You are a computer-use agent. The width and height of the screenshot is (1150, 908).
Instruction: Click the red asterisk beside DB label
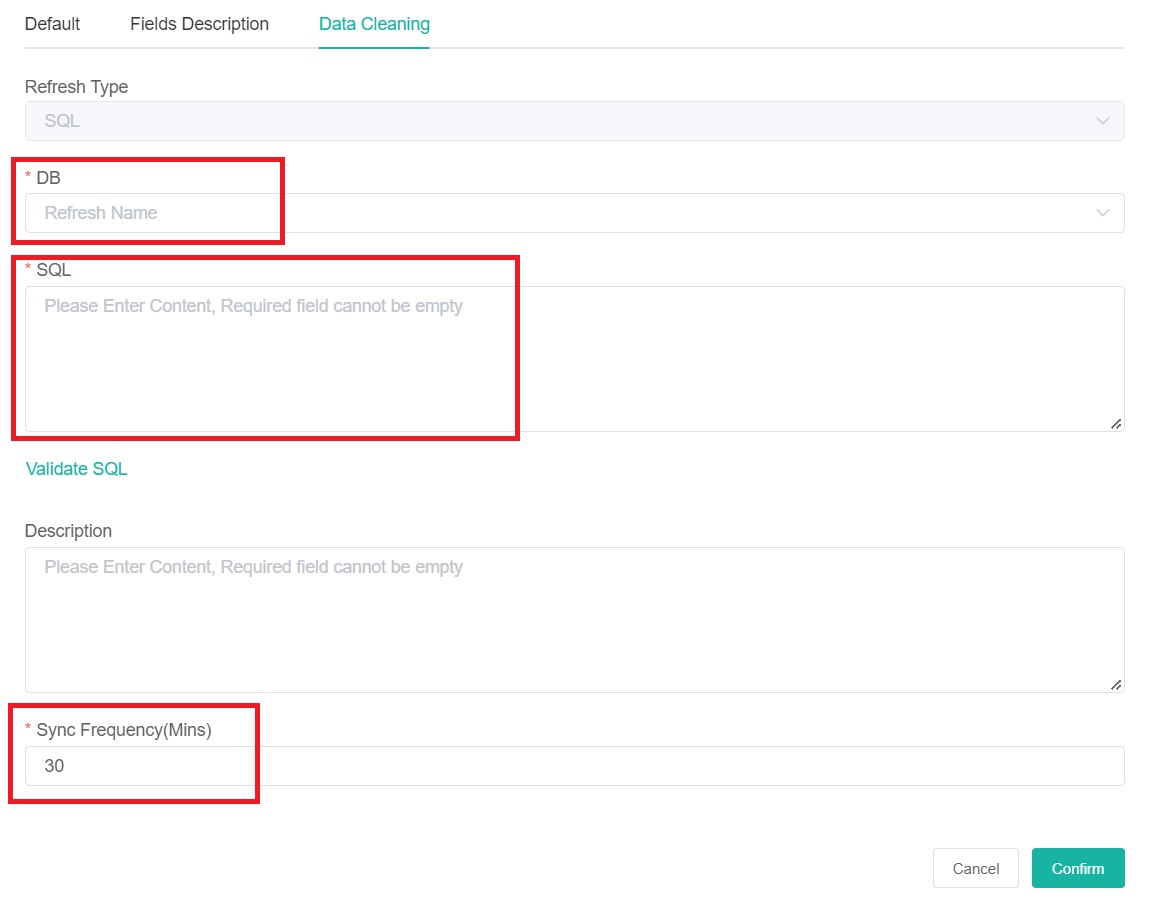point(28,177)
